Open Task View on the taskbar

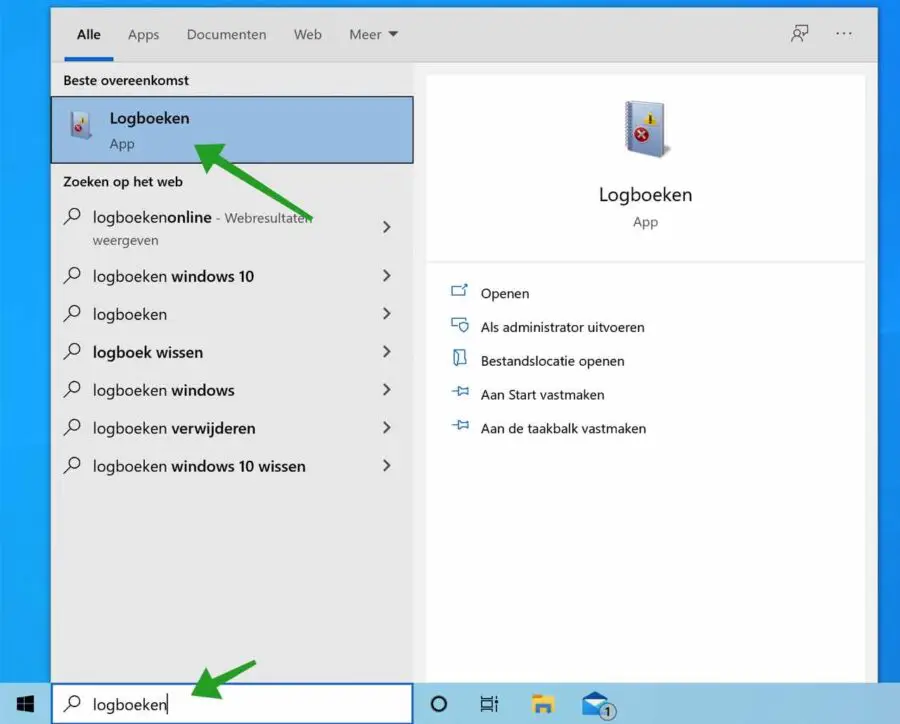coord(489,704)
